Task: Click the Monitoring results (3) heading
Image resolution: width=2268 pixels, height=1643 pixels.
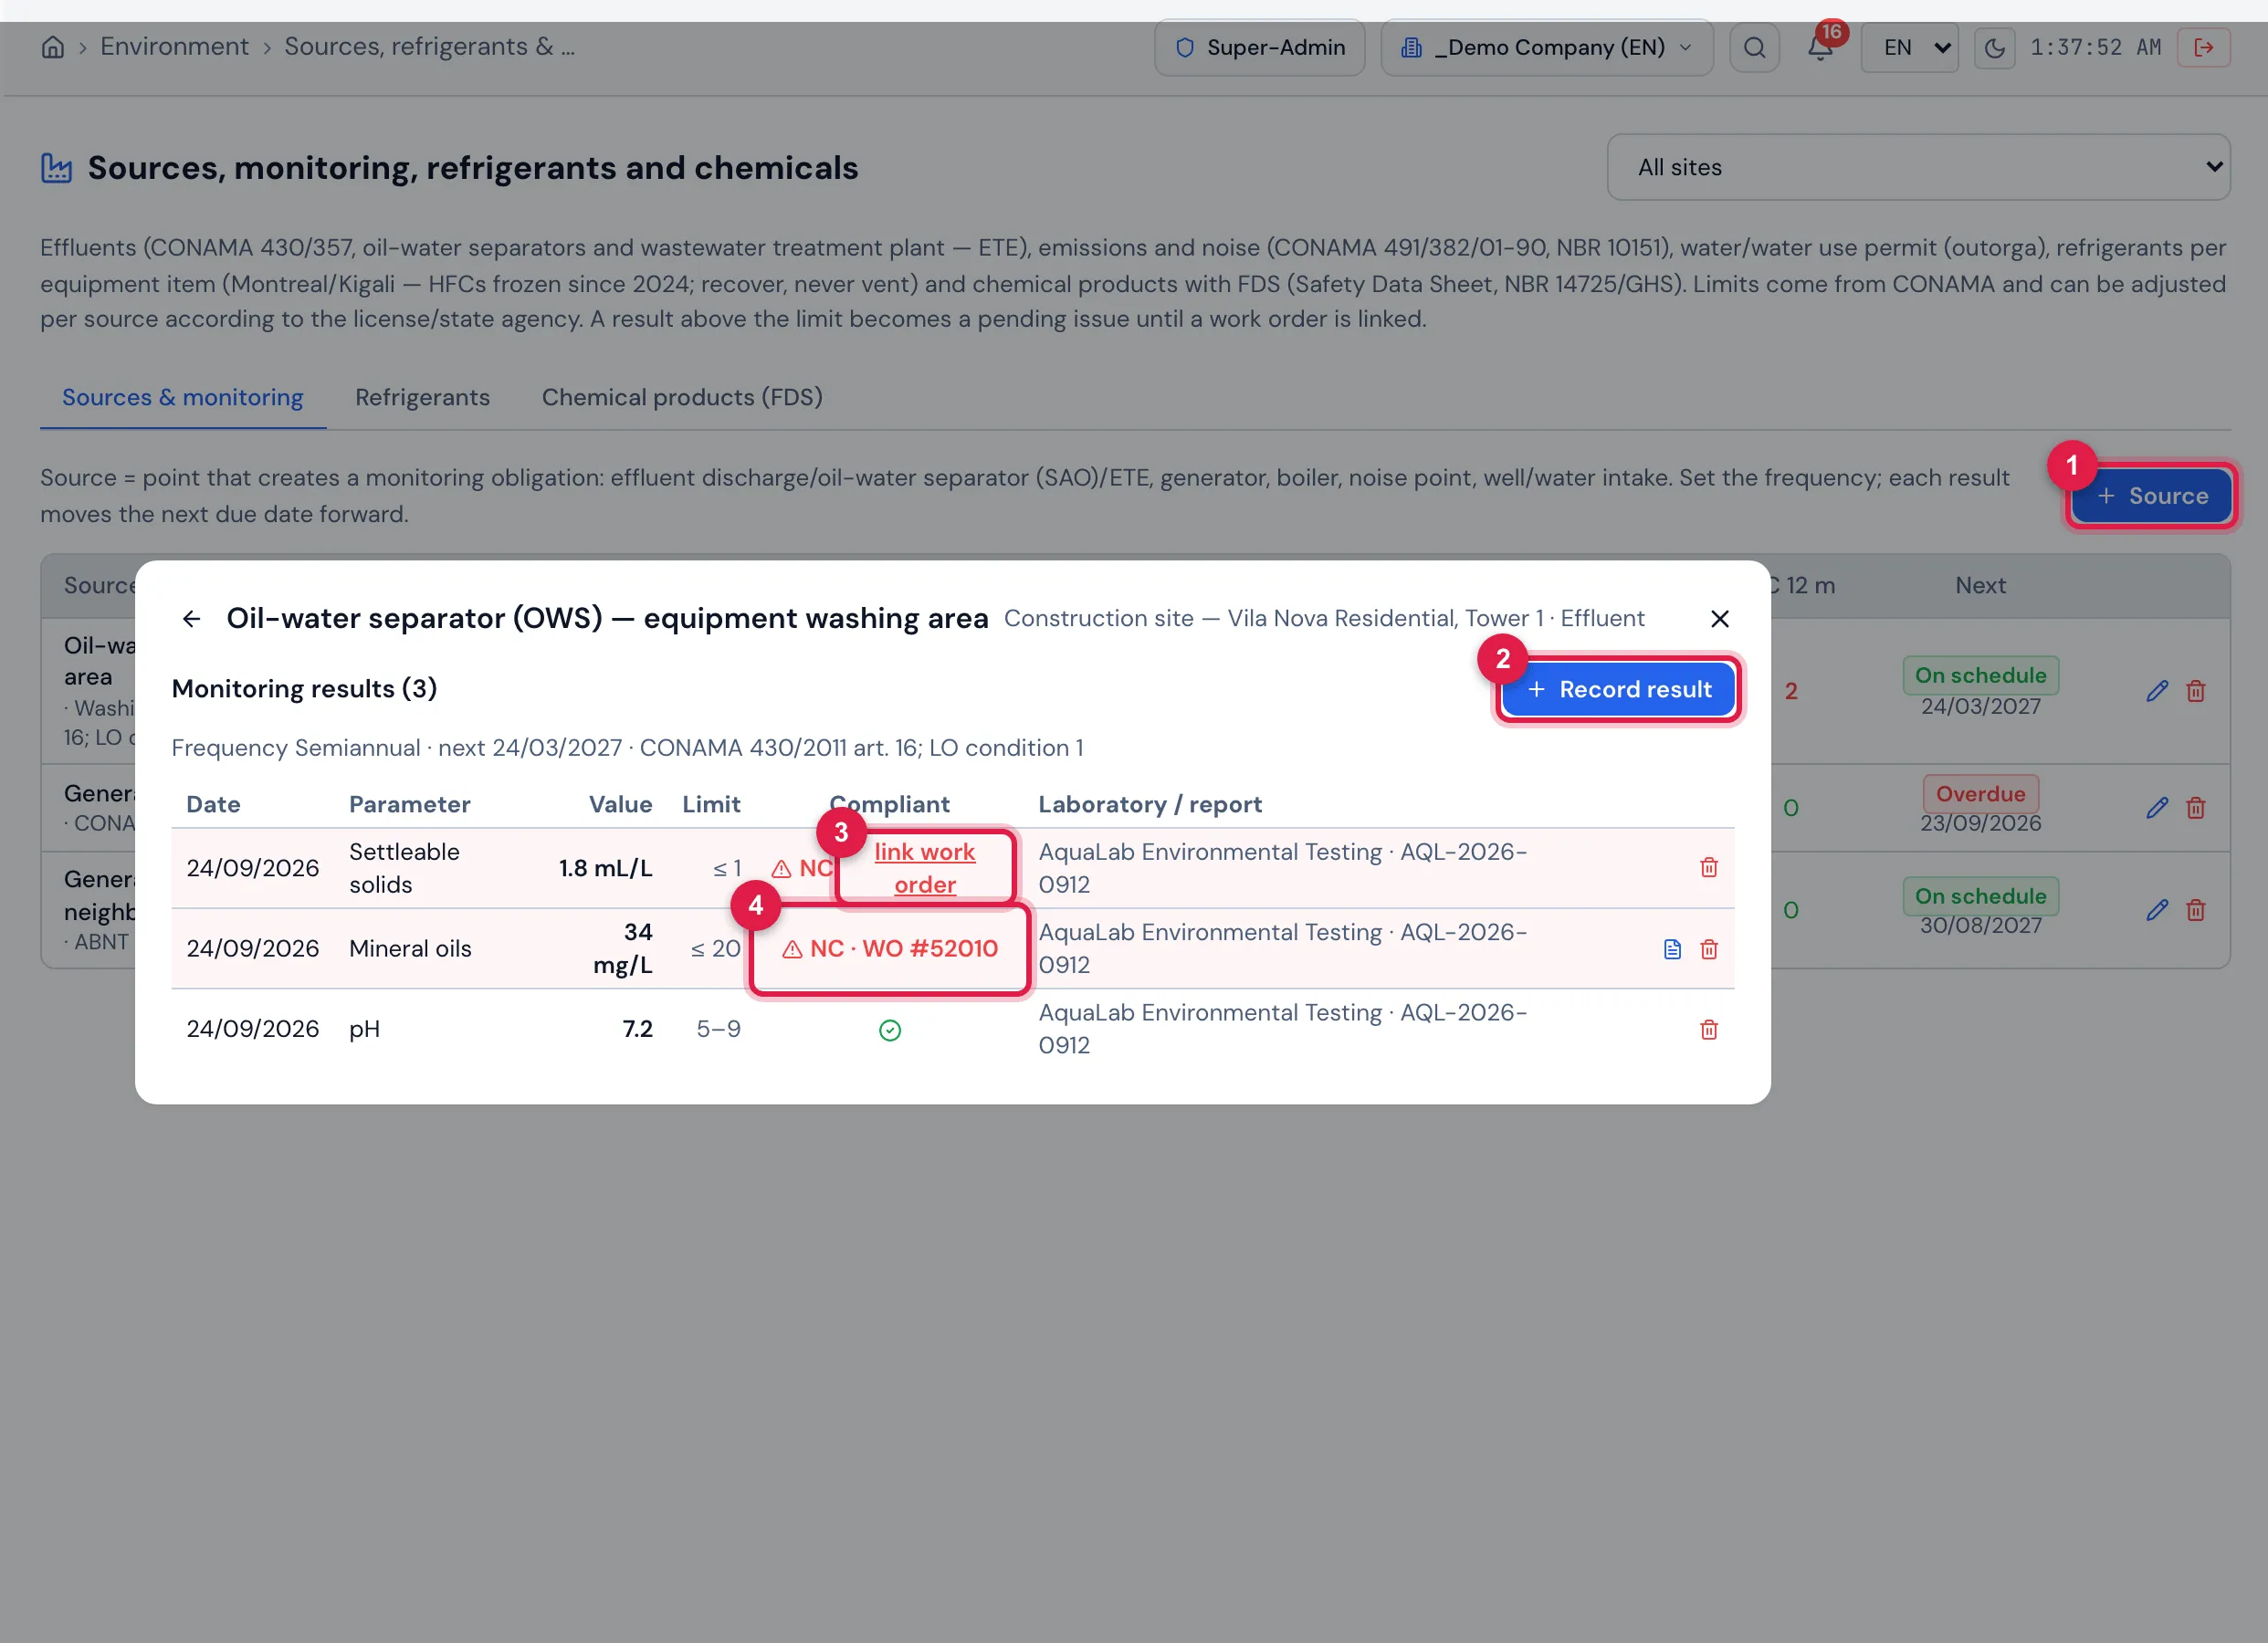Action: point(304,689)
